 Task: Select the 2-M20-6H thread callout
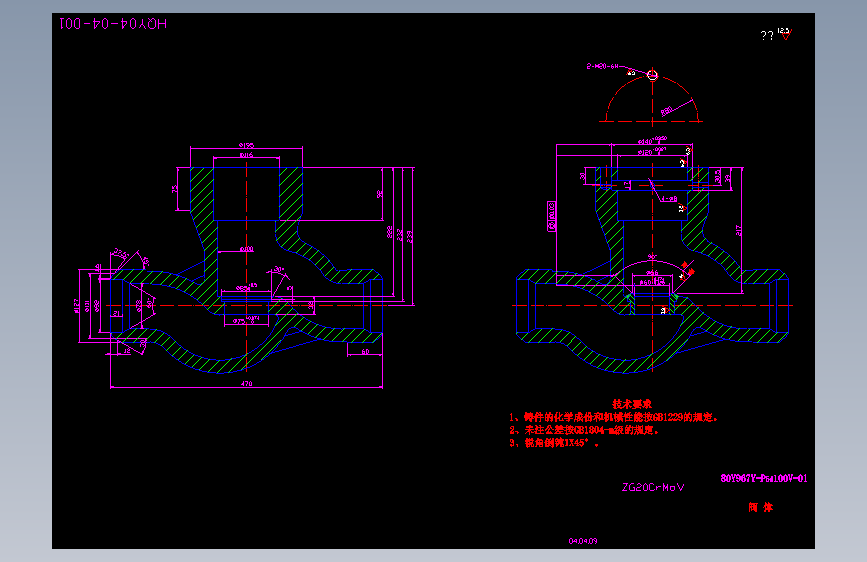point(603,66)
